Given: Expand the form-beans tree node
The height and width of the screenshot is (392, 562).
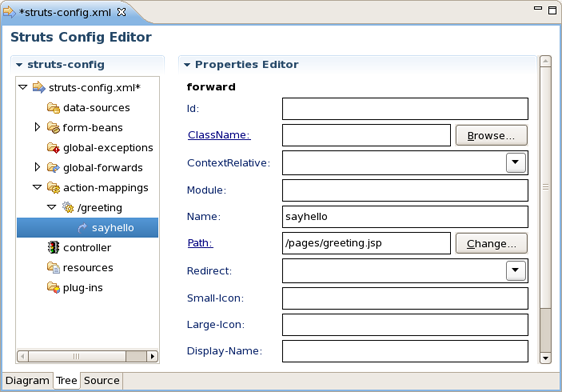Looking at the screenshot, I should point(37,127).
